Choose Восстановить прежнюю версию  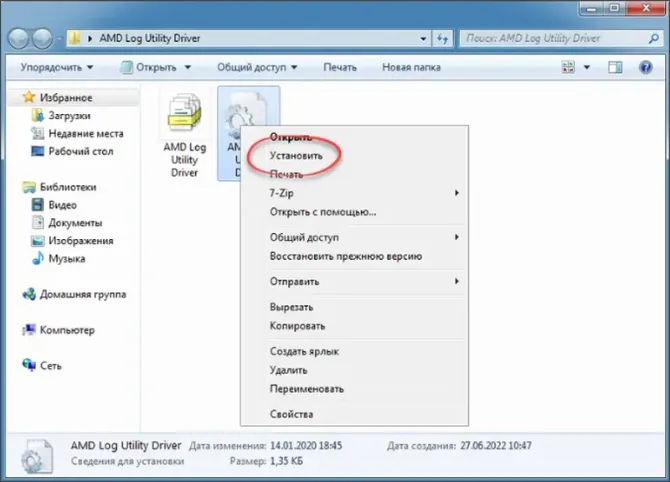coord(354,256)
